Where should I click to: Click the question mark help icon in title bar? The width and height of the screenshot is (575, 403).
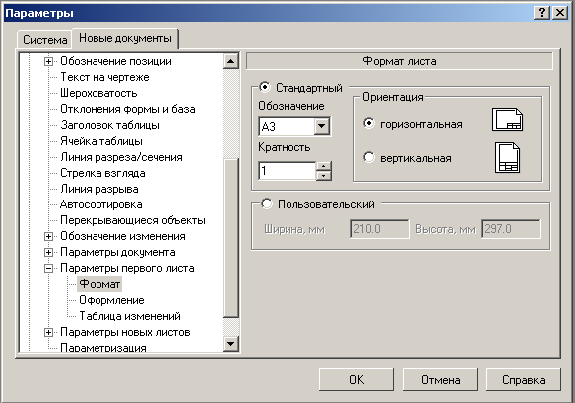click(x=542, y=13)
